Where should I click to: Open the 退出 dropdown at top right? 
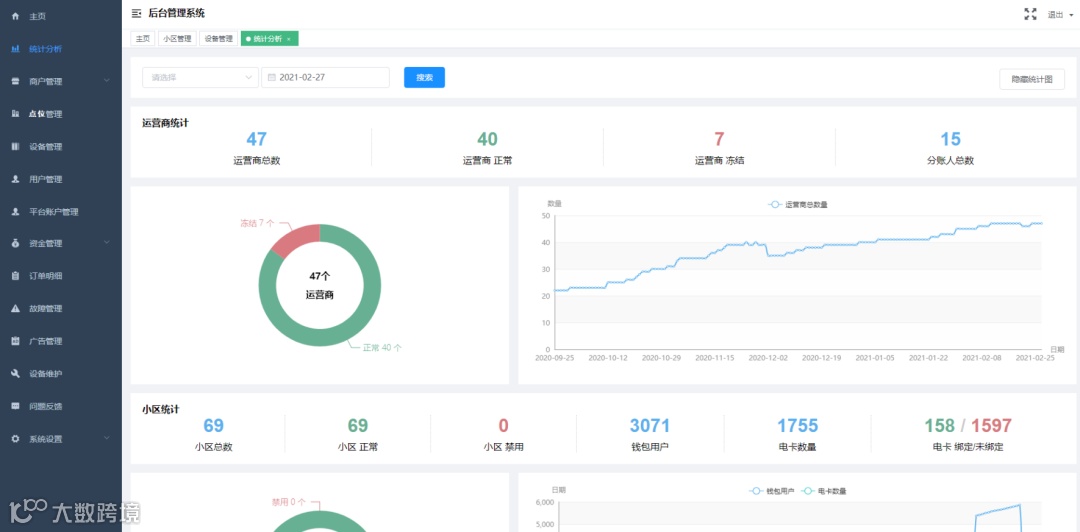1060,14
